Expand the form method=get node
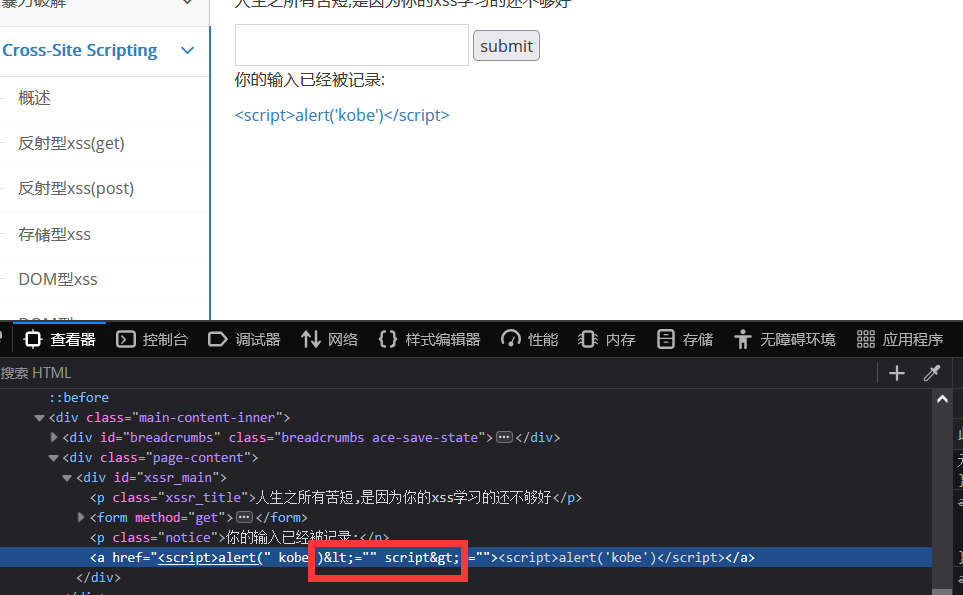963x595 pixels. pos(81,518)
